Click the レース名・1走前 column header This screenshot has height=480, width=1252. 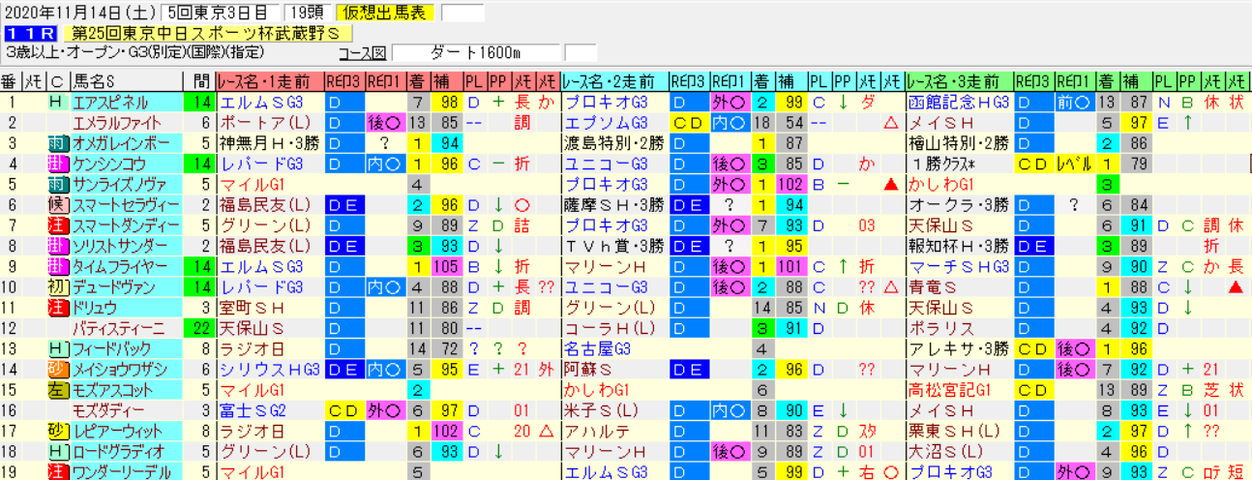[x=268, y=82]
